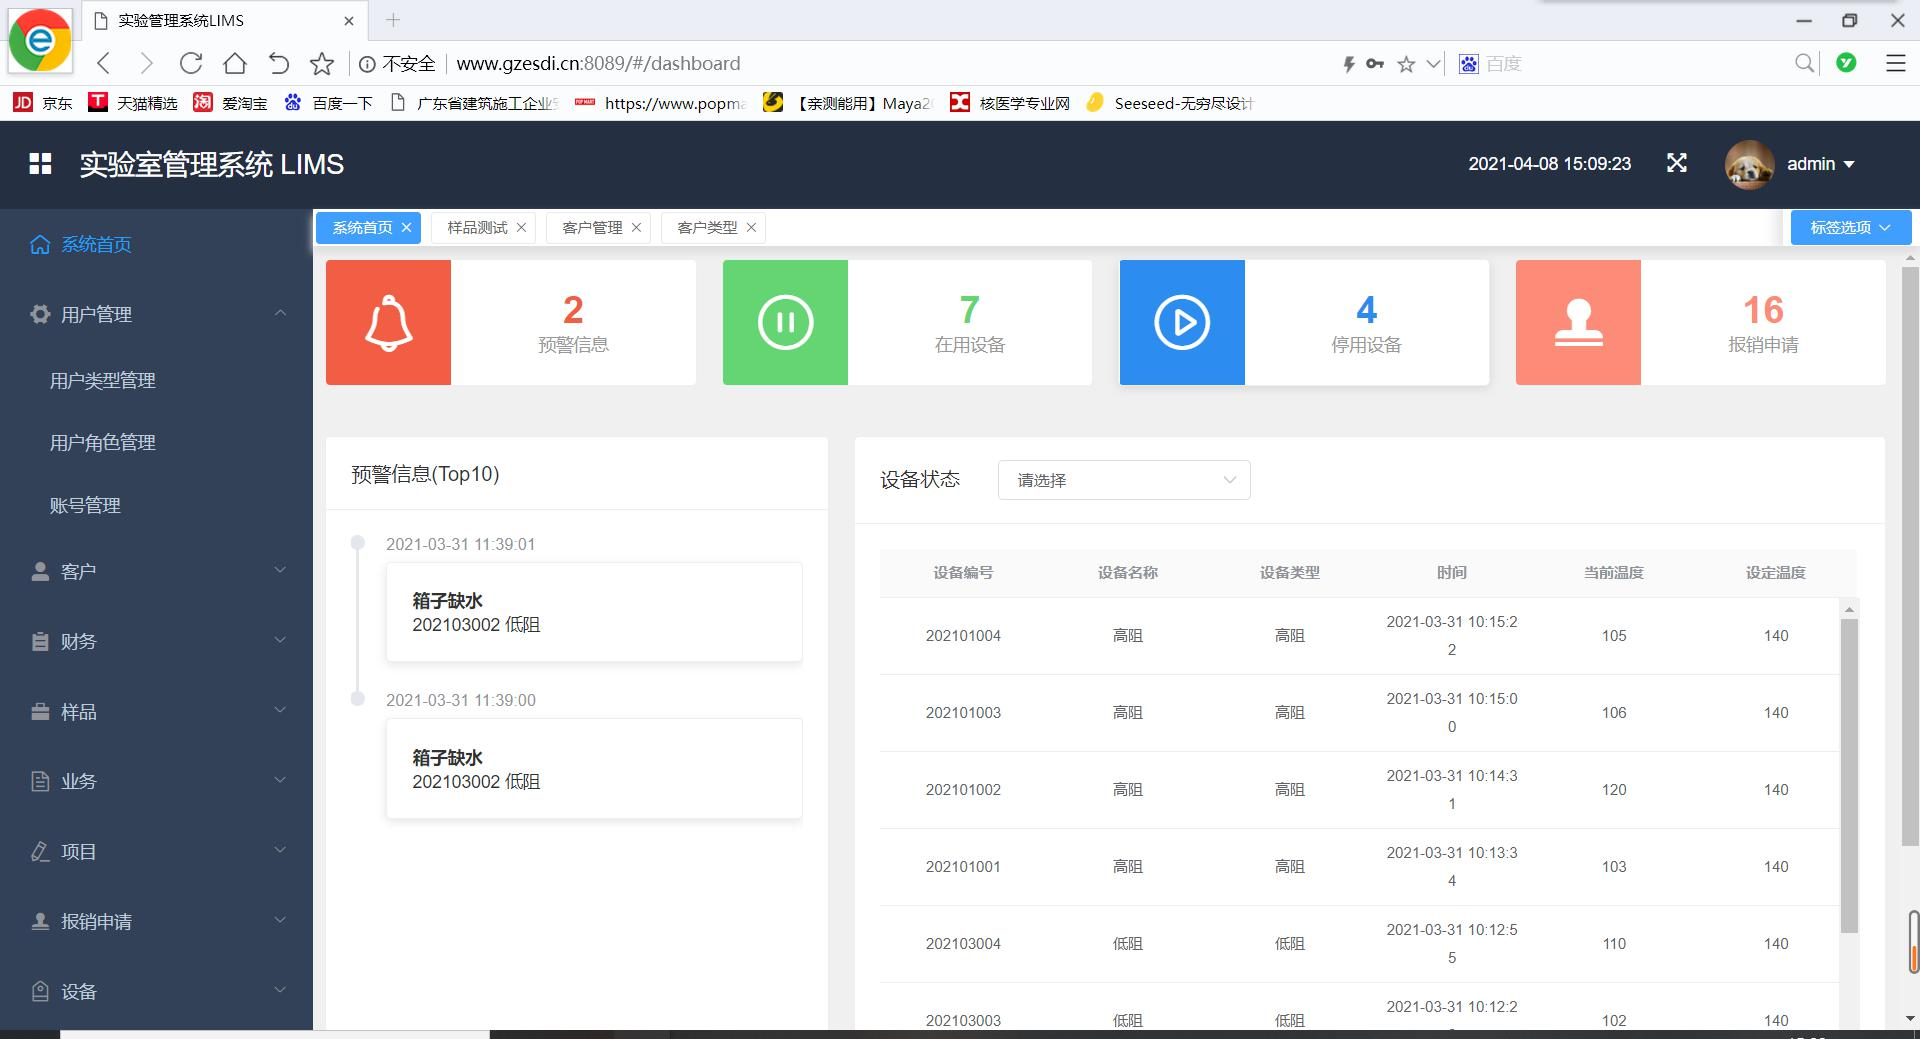The width and height of the screenshot is (1920, 1039).
Task: Open the 标签选项 dropdown button
Action: (1850, 227)
